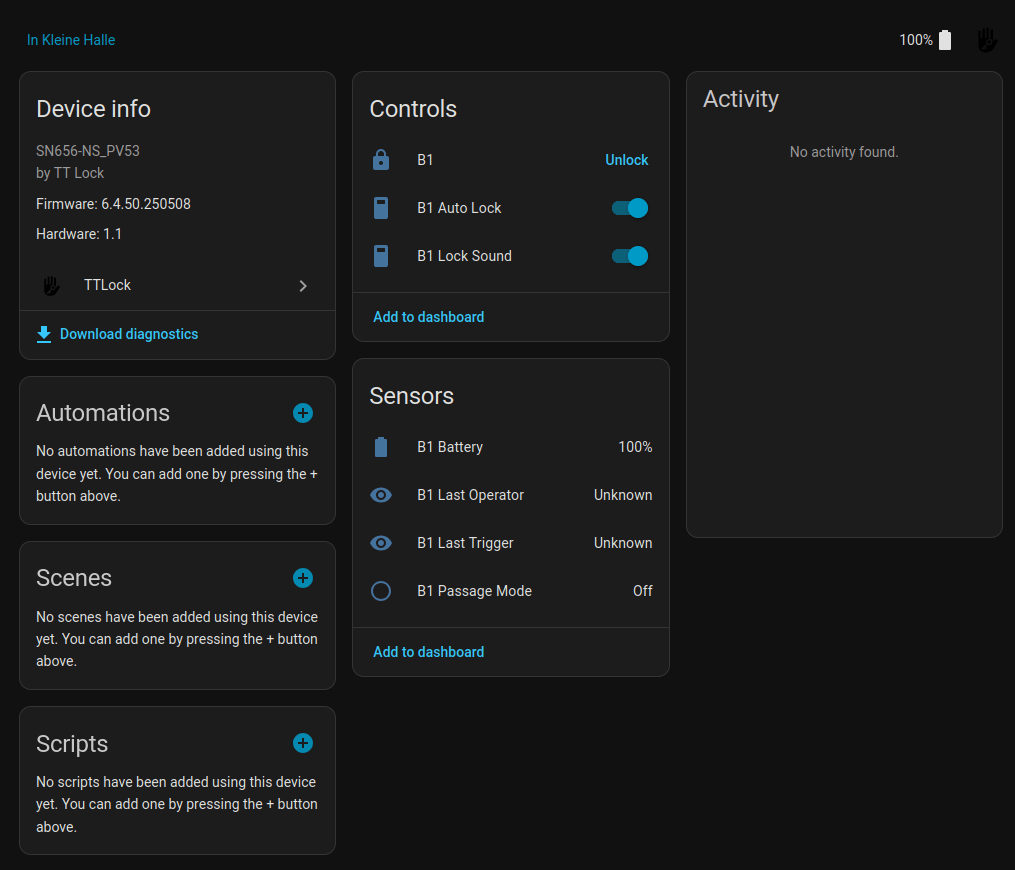Add Controls card to dashboard
Viewport: 1015px width, 870px height.
428,317
